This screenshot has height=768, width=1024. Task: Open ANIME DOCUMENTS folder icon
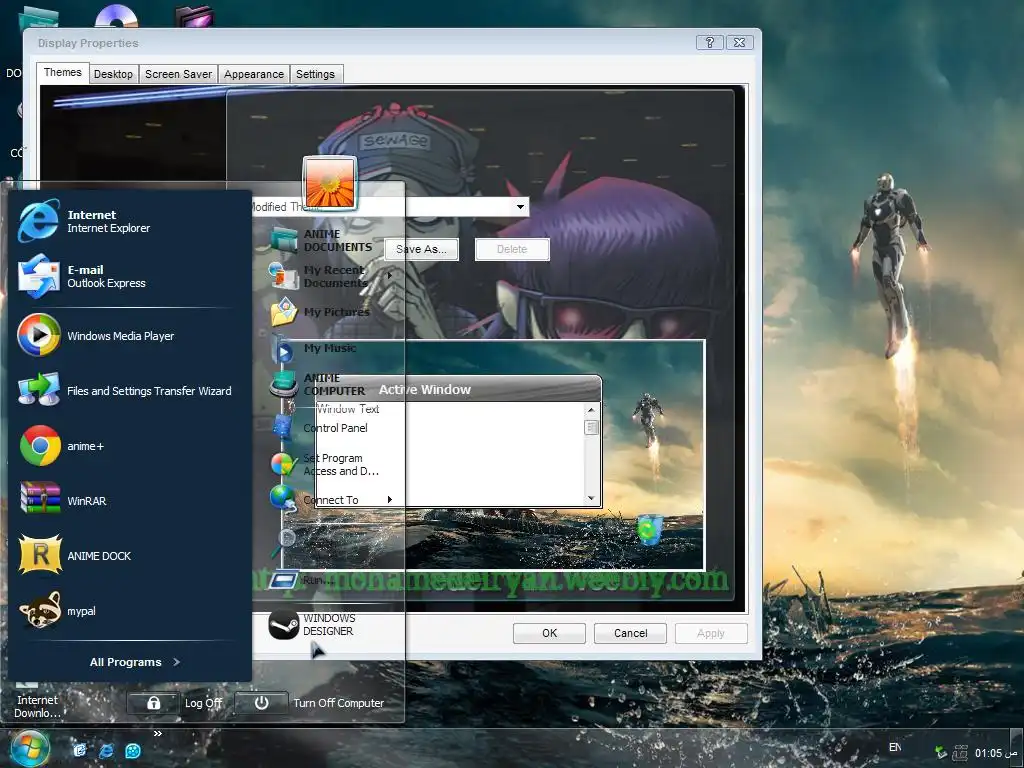284,240
